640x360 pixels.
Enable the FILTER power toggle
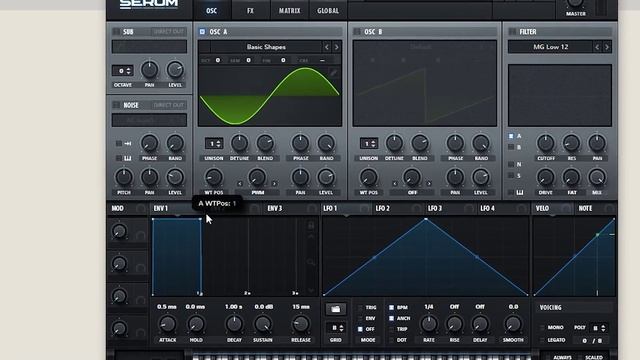tap(512, 31)
